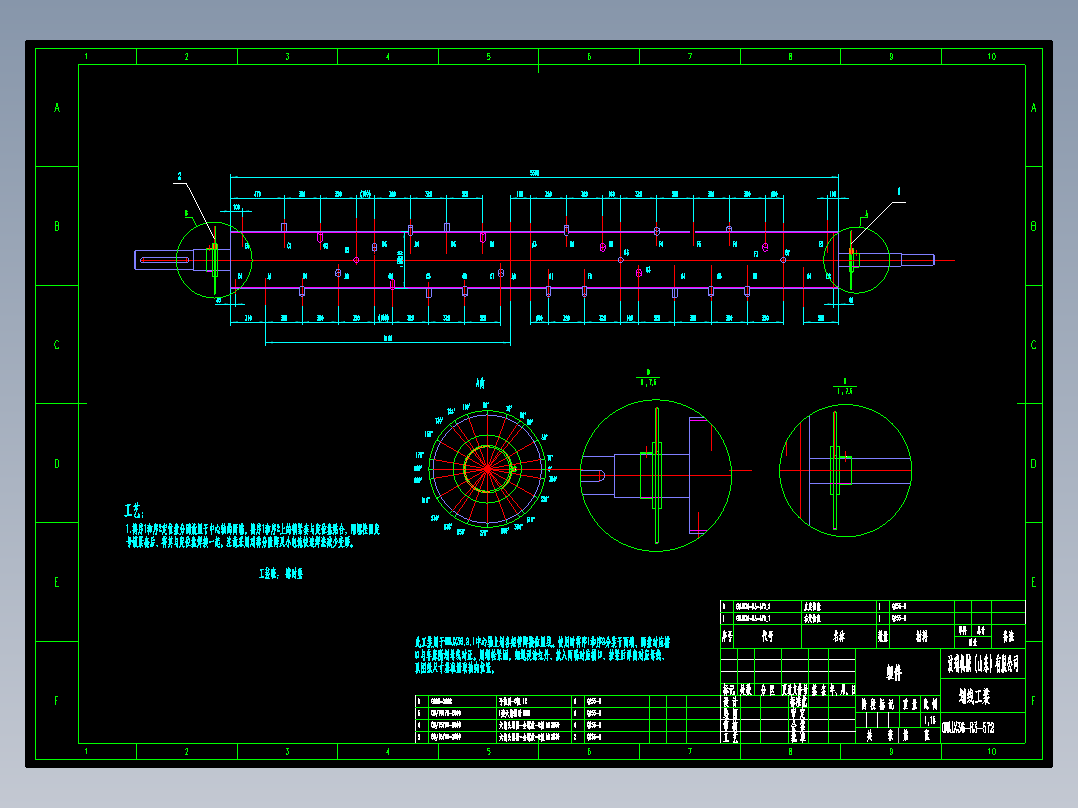Click the 名称 header cell in the parts list
Image resolution: width=1078 pixels, height=808 pixels.
pyautogui.click(x=839, y=637)
